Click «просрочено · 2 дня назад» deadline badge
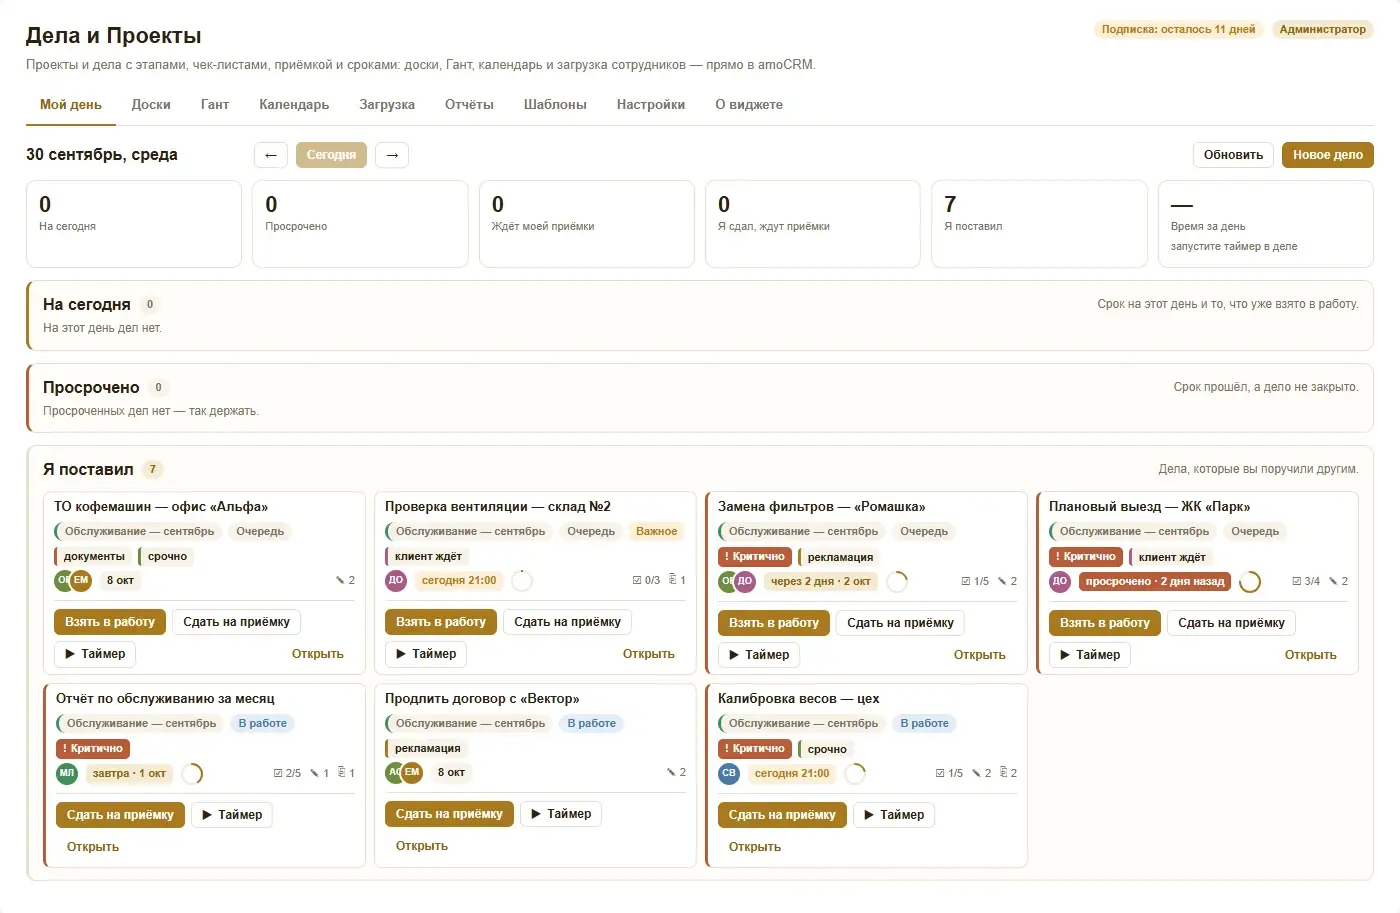The width and height of the screenshot is (1400, 913). [x=1155, y=581]
